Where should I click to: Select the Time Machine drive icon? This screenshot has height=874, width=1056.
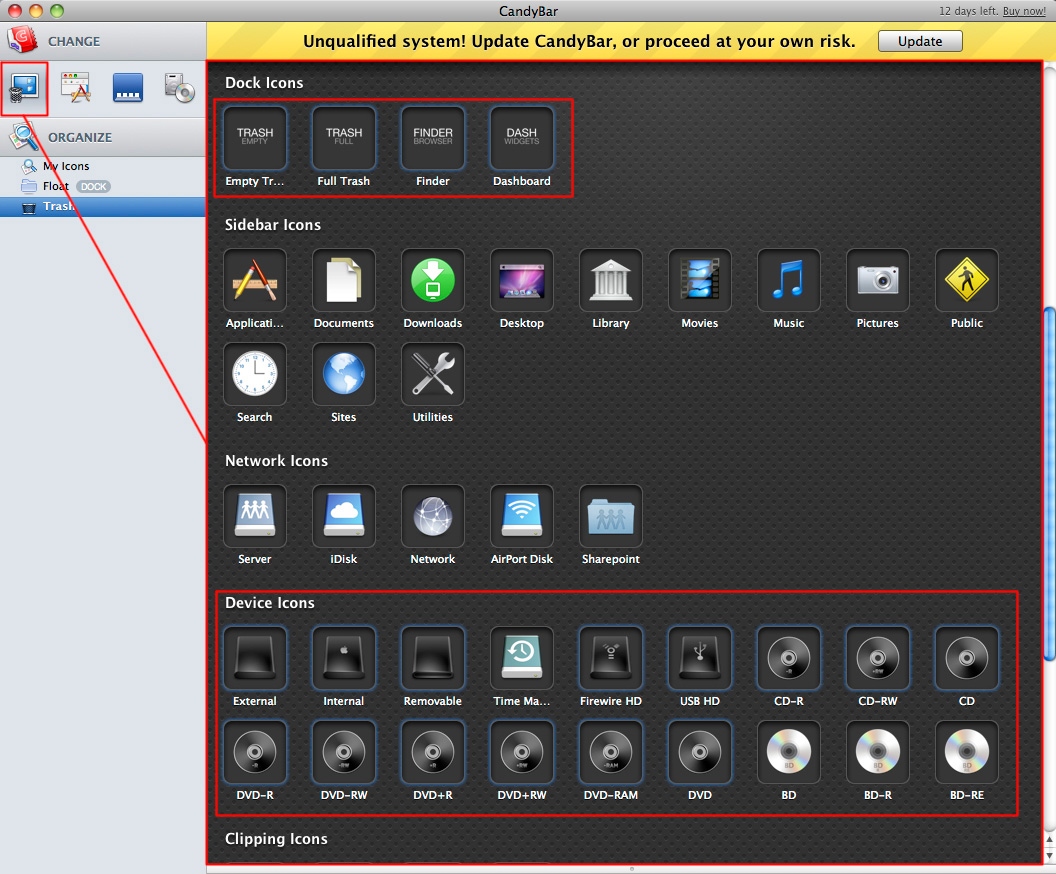[x=521, y=658]
